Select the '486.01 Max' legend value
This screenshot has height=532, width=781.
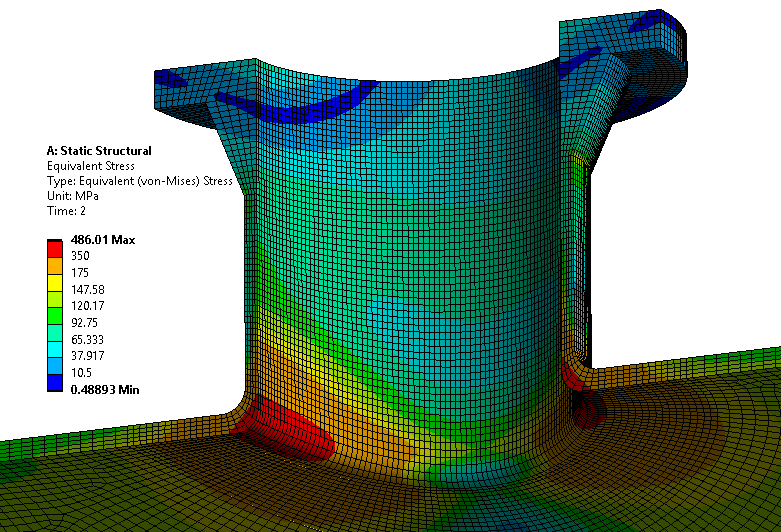[x=103, y=240]
